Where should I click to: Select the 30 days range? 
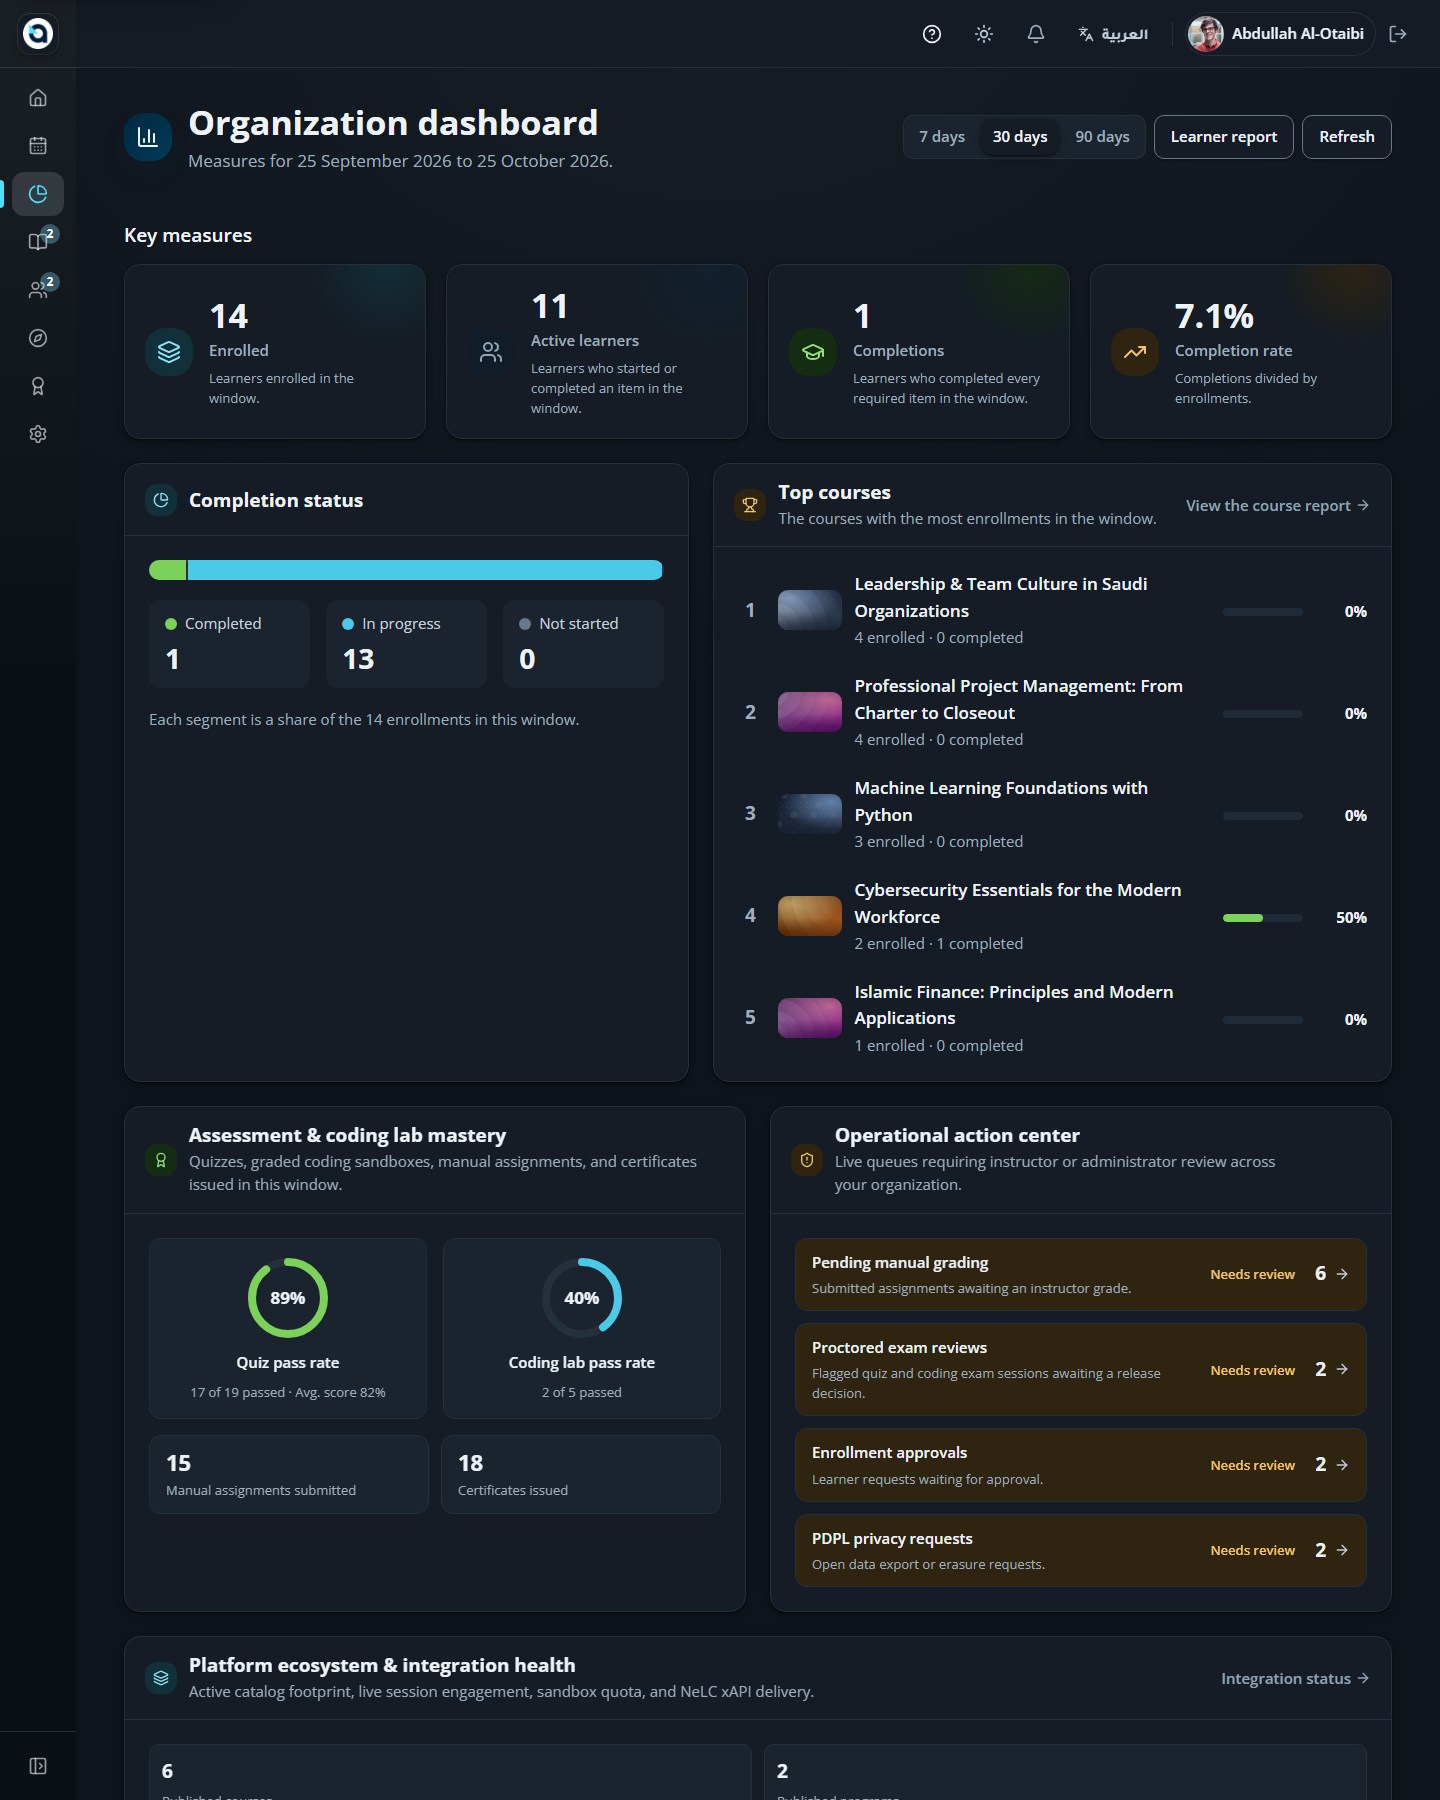pyautogui.click(x=1020, y=137)
